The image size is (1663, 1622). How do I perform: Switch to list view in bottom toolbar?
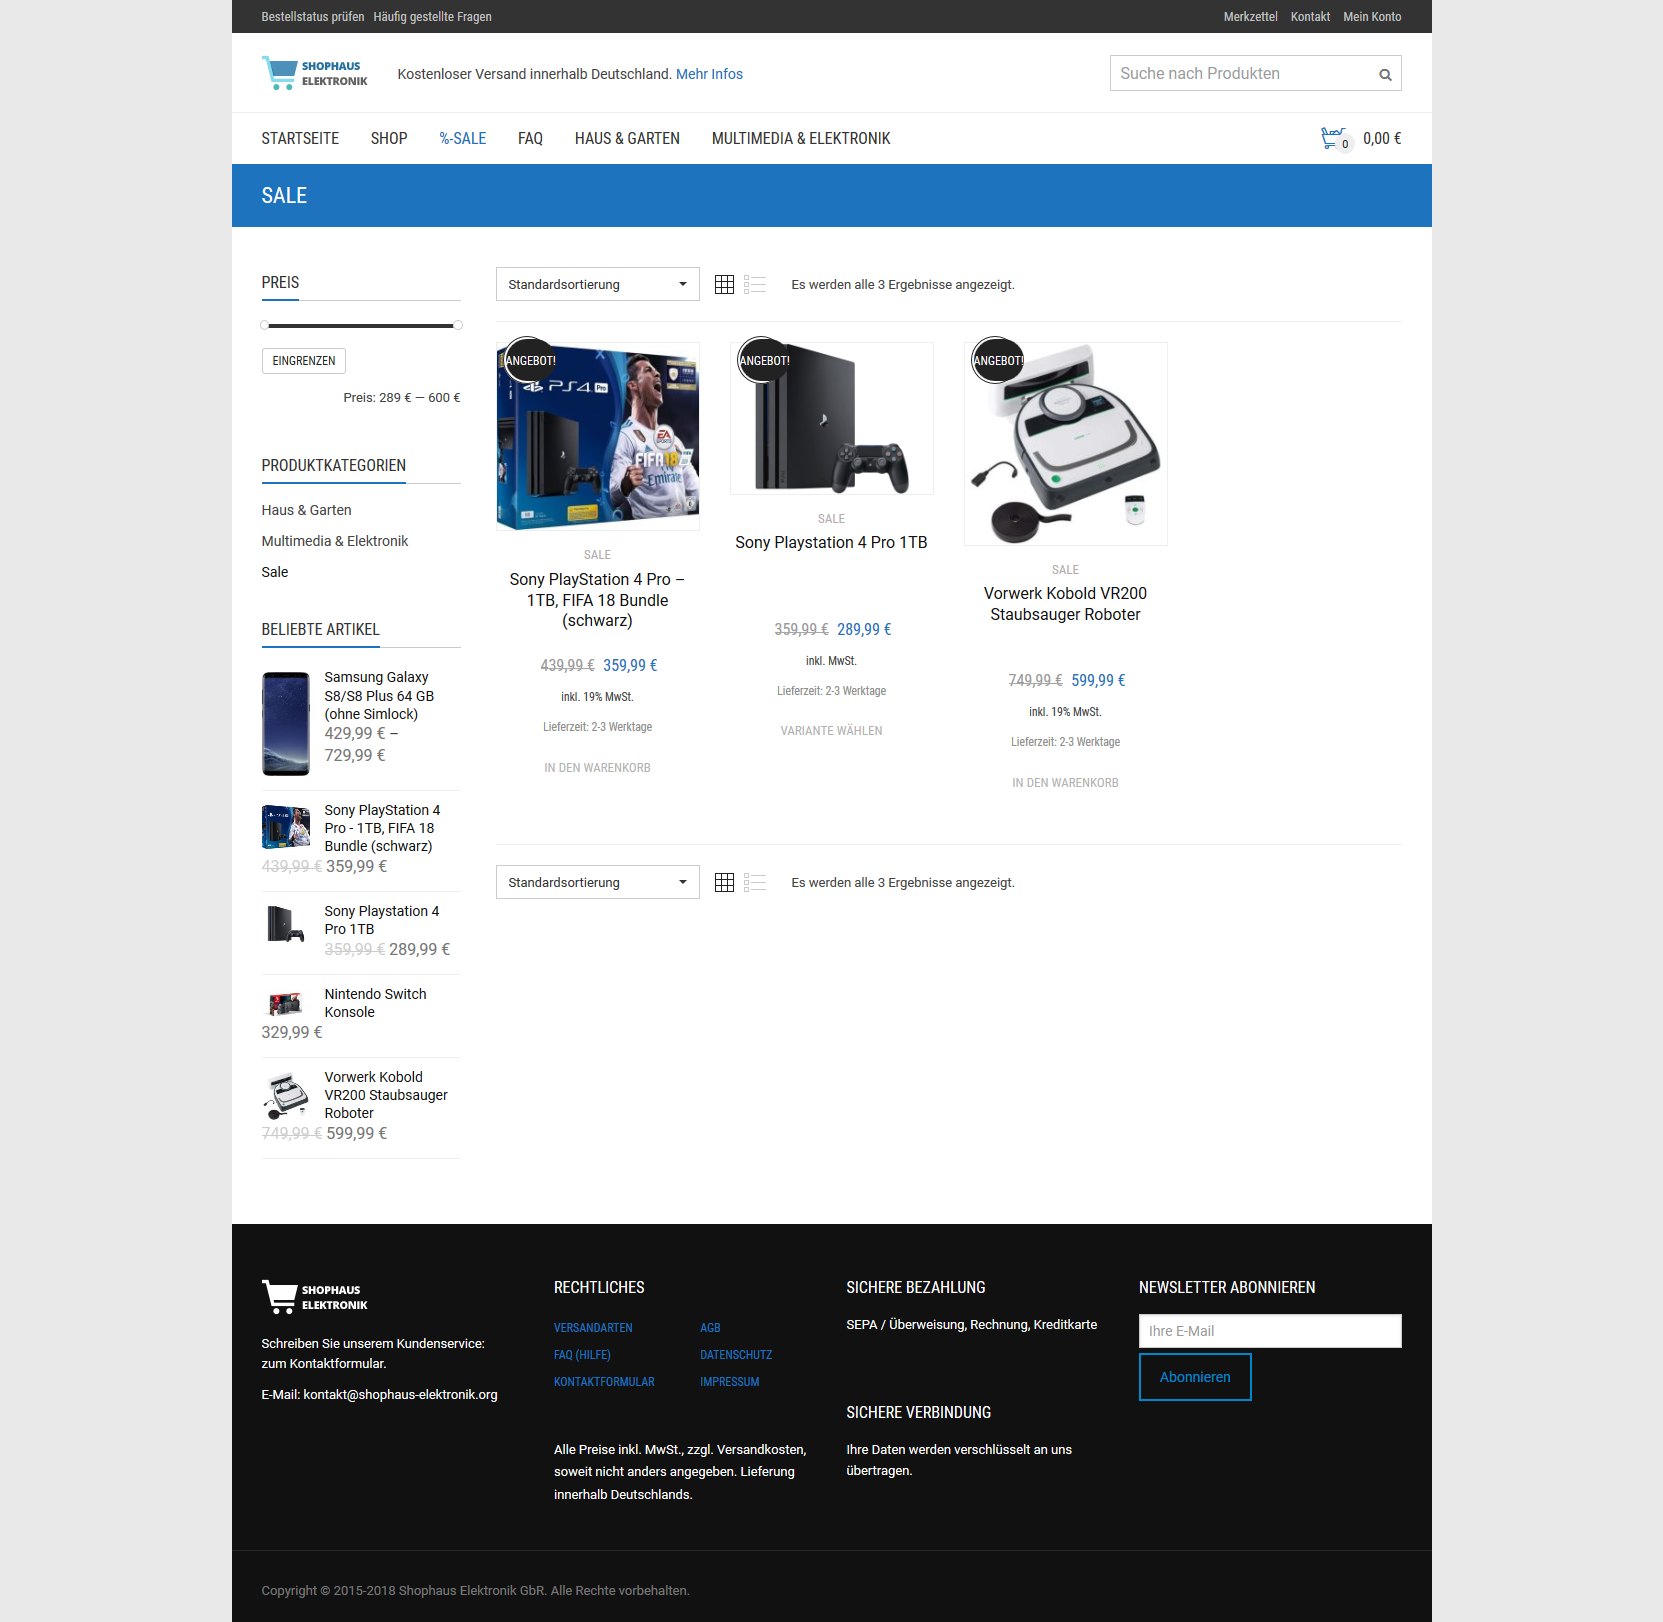[756, 883]
